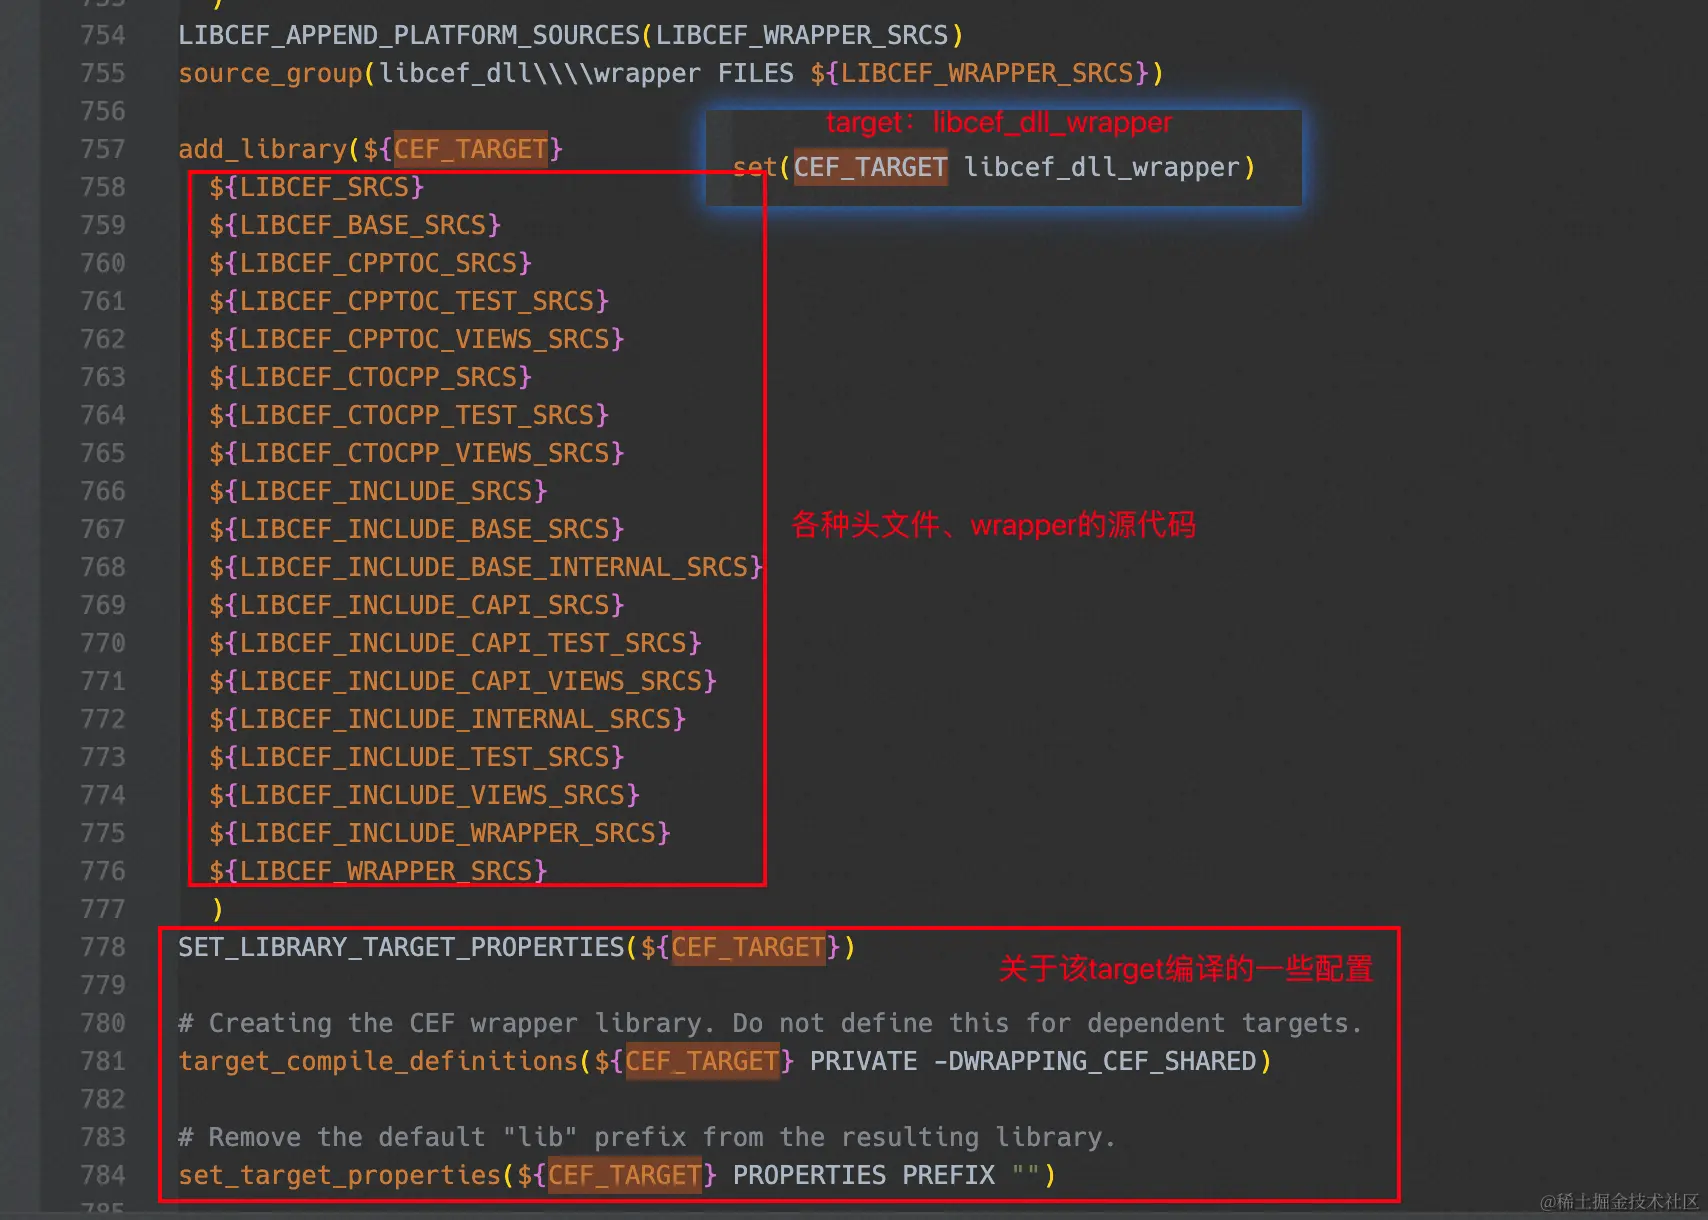The width and height of the screenshot is (1708, 1220).
Task: Click the 'Creating the CEF wrapper library' comment
Action: pos(770,1023)
